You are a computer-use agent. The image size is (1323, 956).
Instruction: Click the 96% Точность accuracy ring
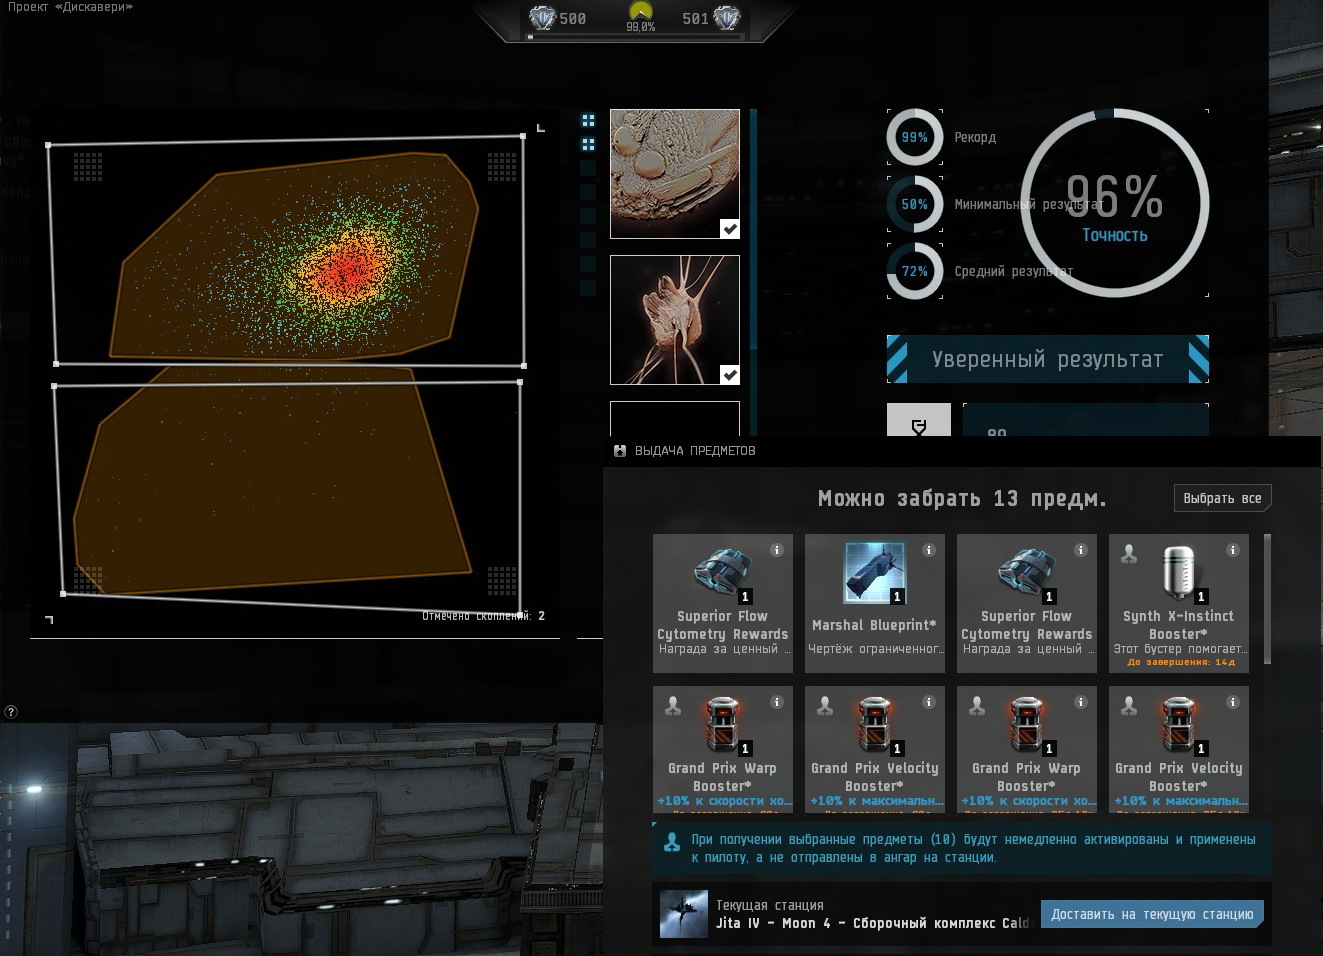click(1114, 204)
